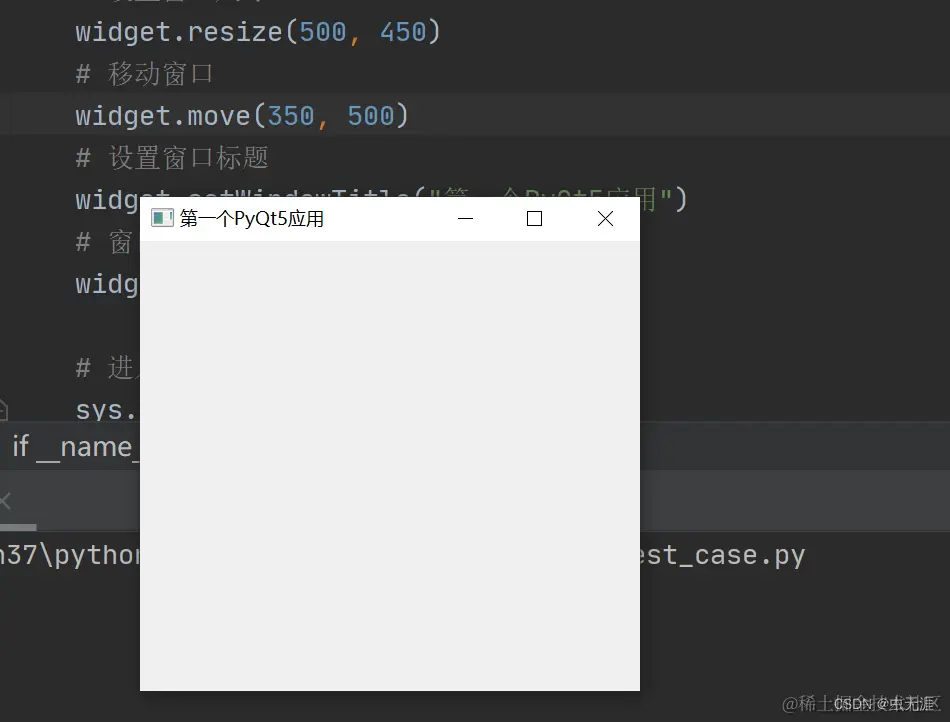This screenshot has height=722, width=950.
Task: Click the value 350 in the move call
Action: tap(291, 116)
